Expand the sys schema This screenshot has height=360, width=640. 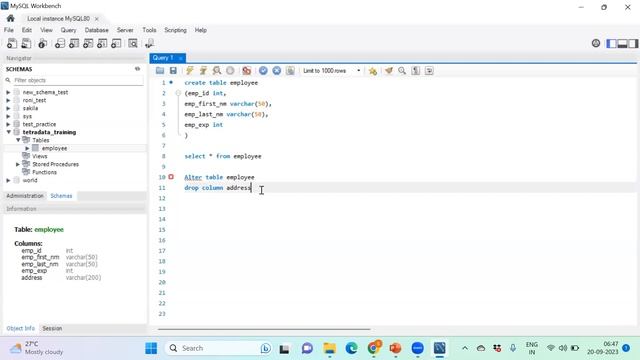point(8,116)
